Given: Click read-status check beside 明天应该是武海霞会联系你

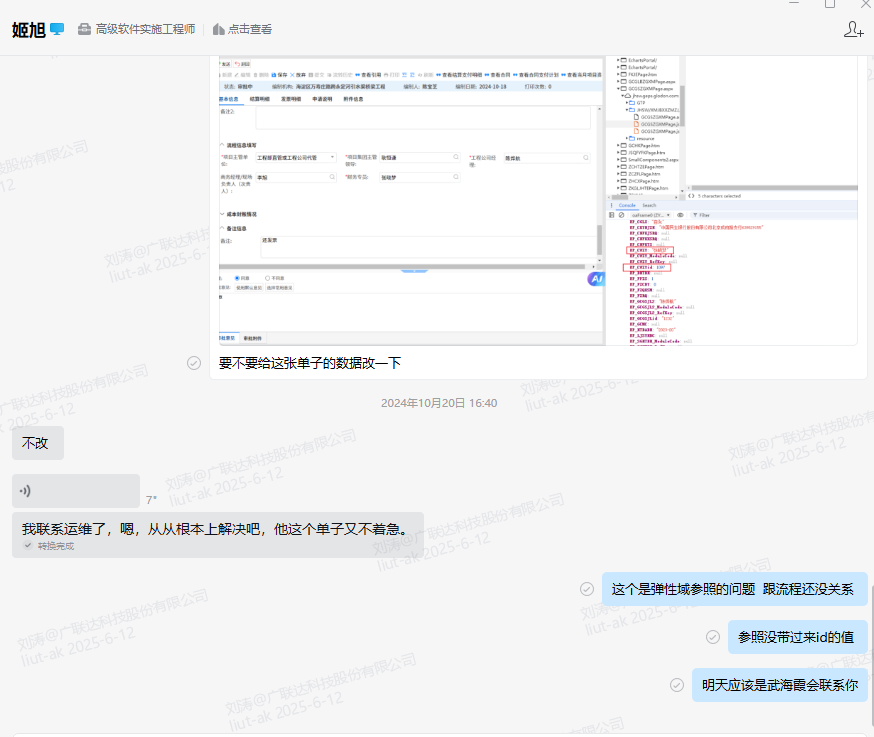Looking at the screenshot, I should 677,685.
